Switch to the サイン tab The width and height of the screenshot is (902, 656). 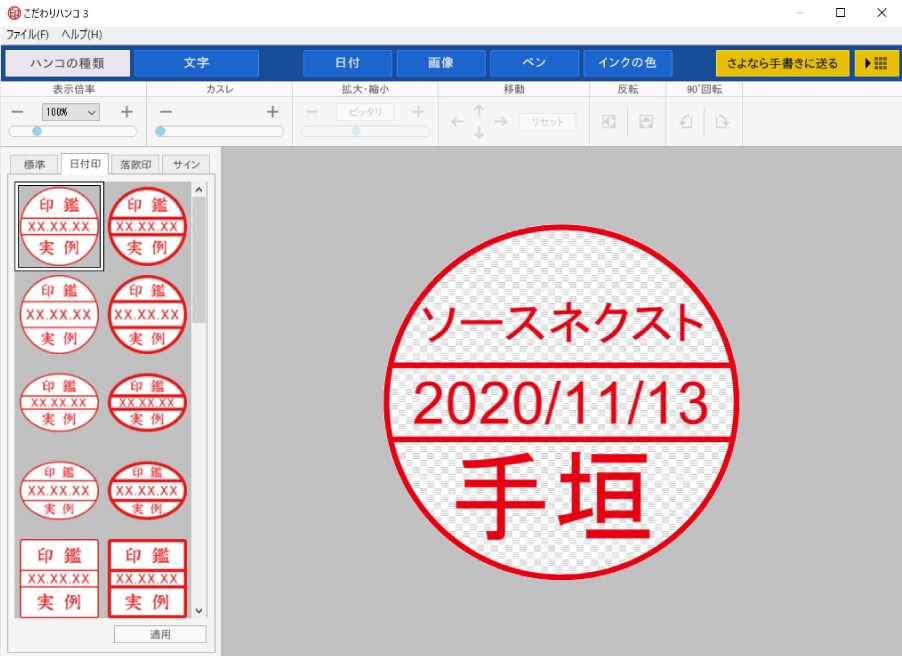[x=186, y=165]
